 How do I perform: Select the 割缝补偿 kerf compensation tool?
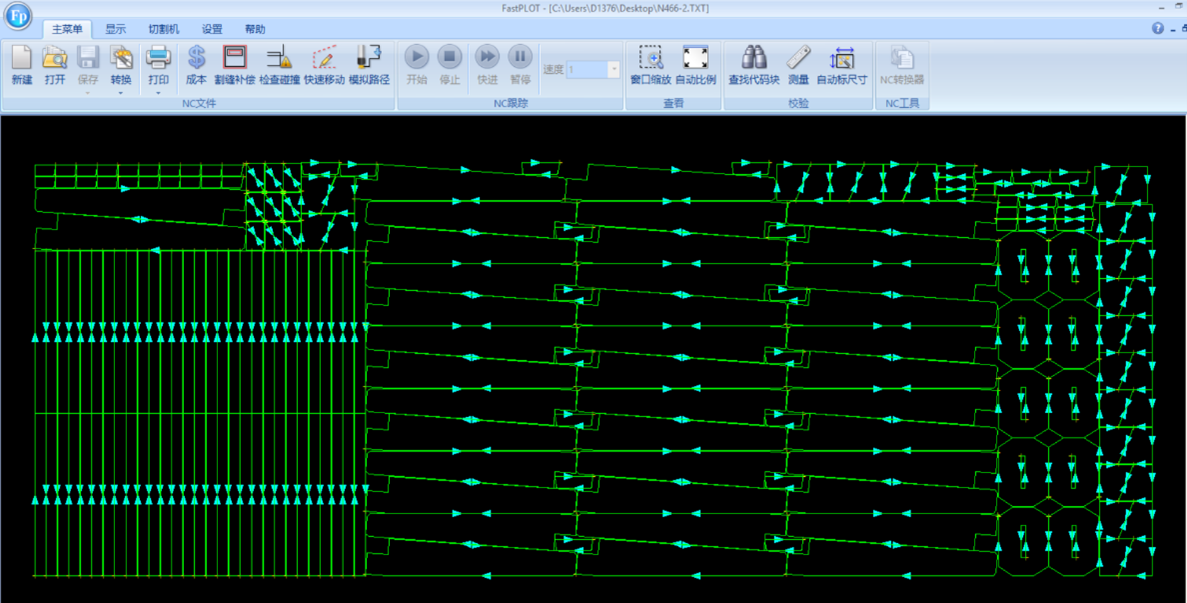point(234,64)
